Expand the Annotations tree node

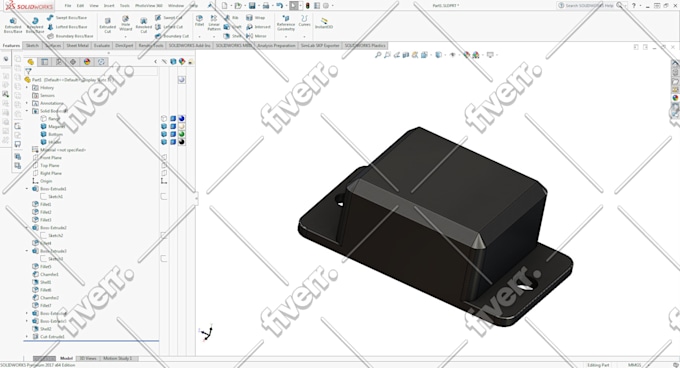(27, 103)
